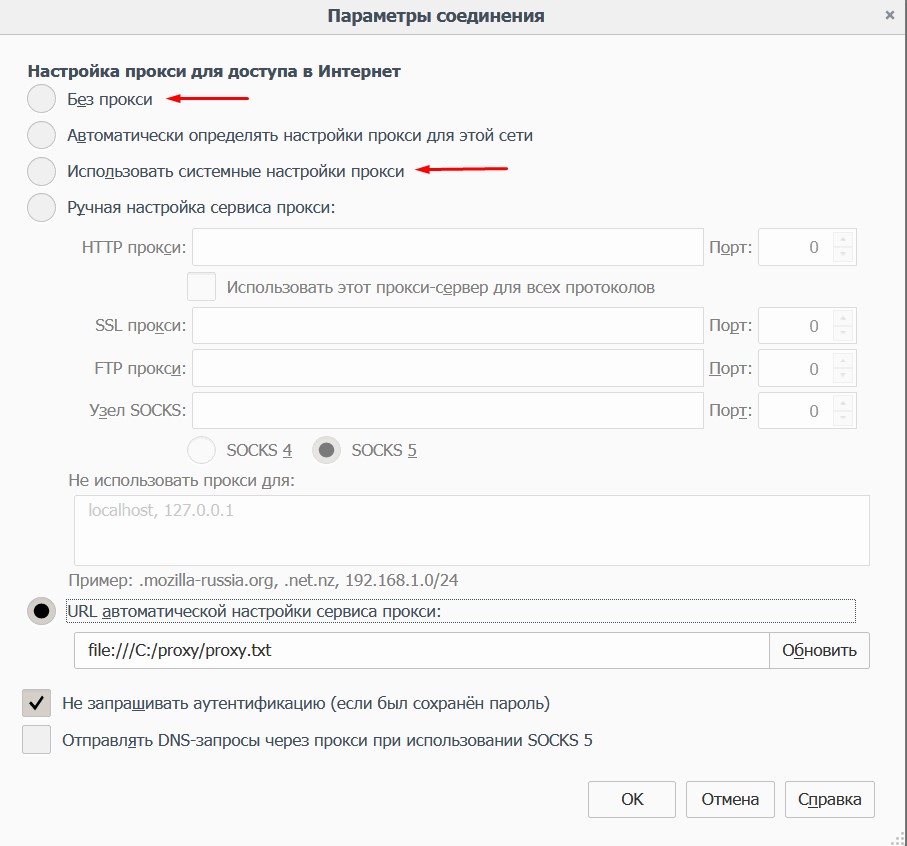Tick "Использовать этот прокси-сервер для всех протоколов"
The width and height of the screenshot is (907, 846).
[x=201, y=287]
